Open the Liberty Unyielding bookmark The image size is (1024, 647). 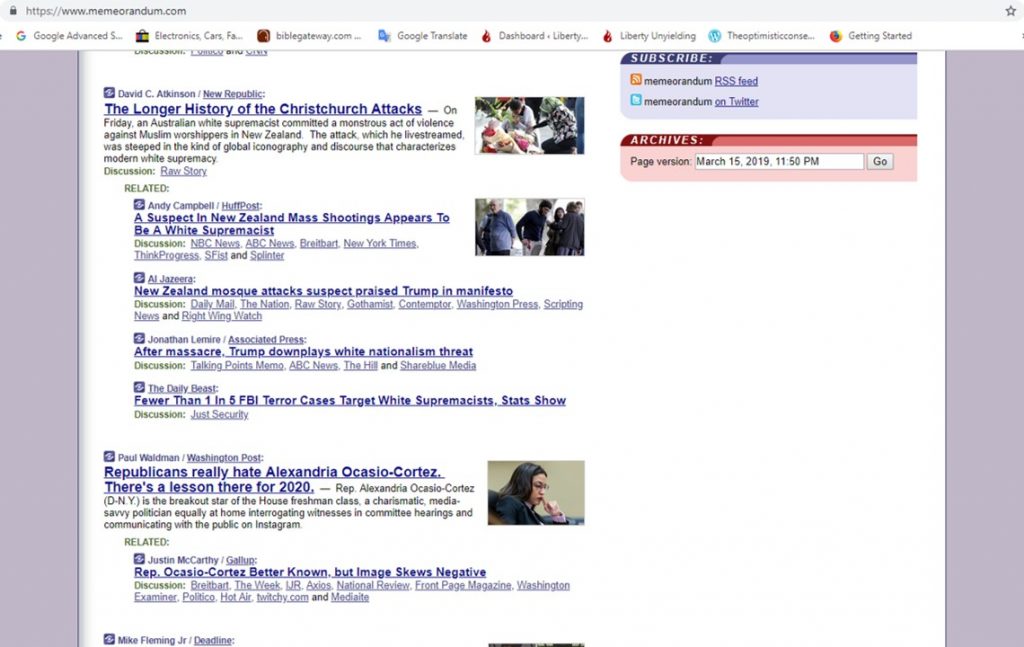pyautogui.click(x=648, y=36)
